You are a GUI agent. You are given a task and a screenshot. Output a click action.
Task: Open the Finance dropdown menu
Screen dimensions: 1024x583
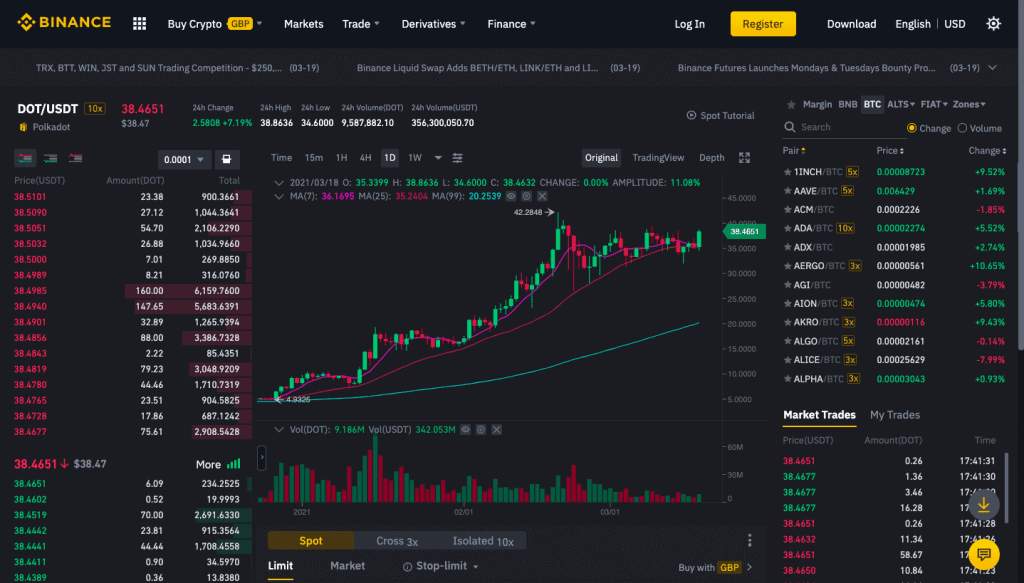(x=511, y=24)
